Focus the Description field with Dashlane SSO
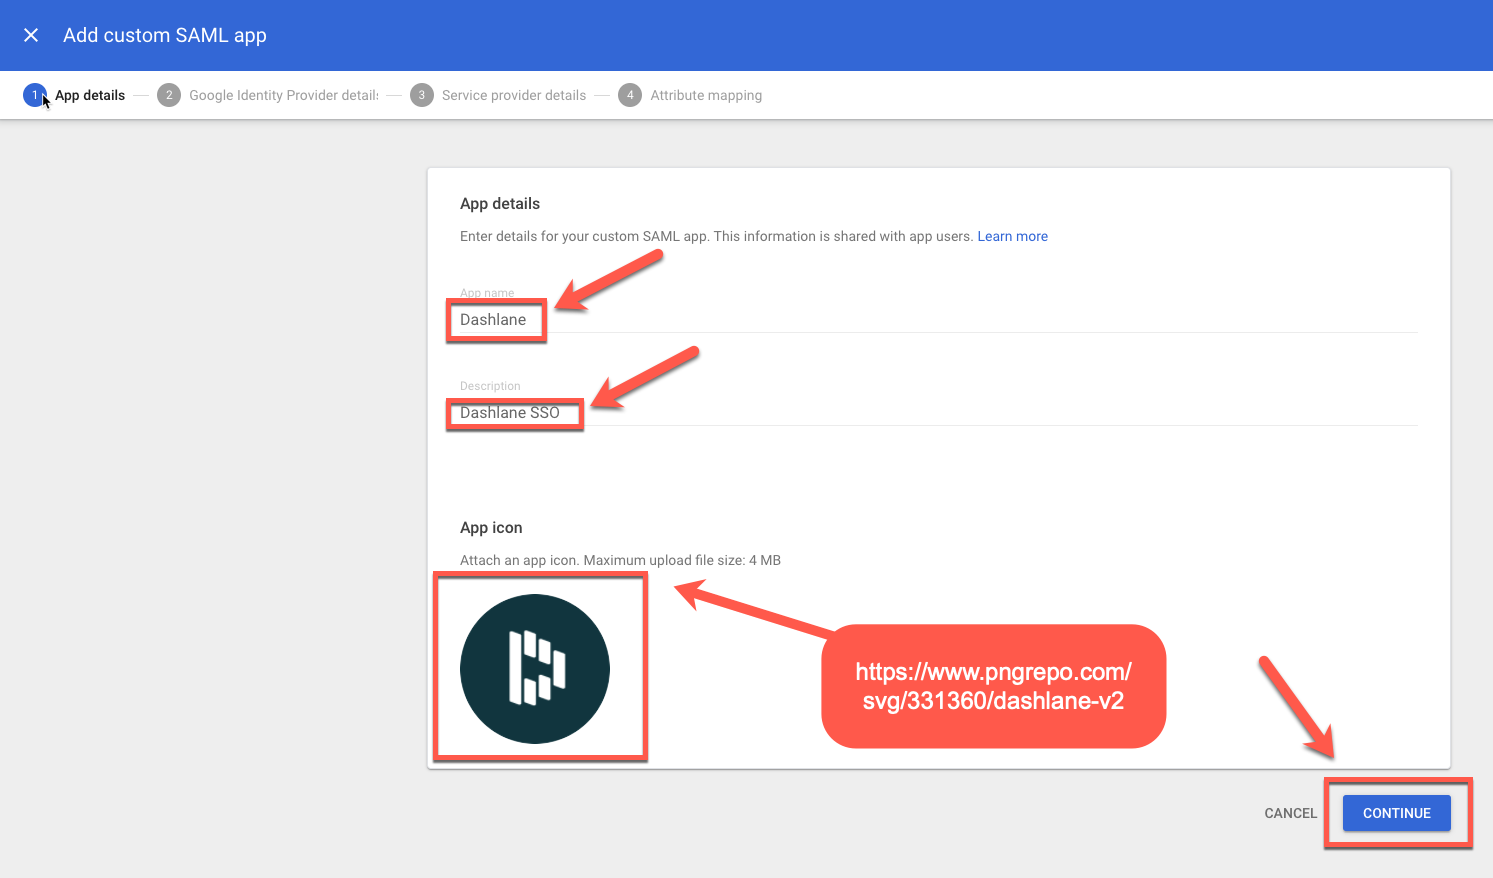1493x878 pixels. [939, 413]
